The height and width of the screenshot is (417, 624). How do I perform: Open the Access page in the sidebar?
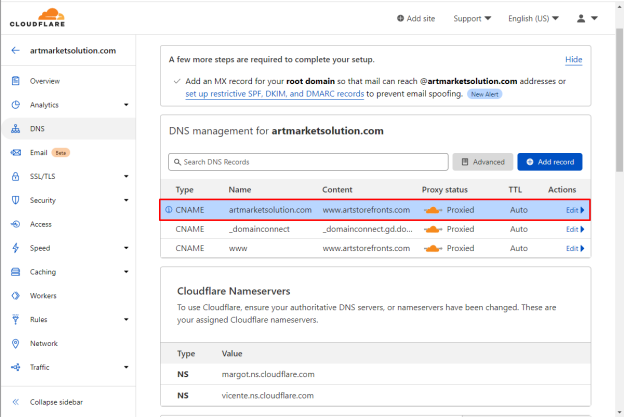pos(41,224)
